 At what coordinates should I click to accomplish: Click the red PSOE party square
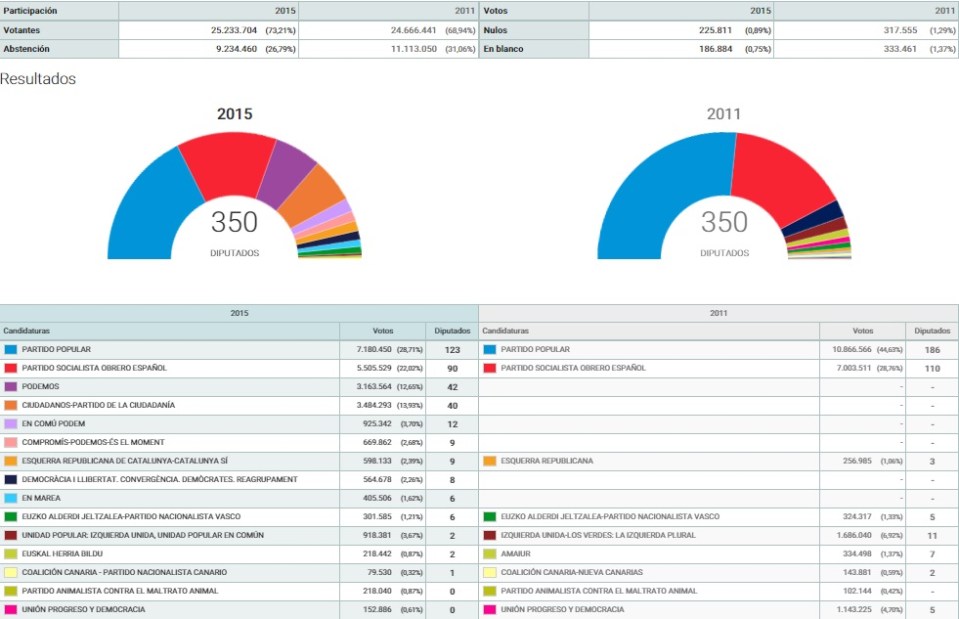(x=11, y=366)
